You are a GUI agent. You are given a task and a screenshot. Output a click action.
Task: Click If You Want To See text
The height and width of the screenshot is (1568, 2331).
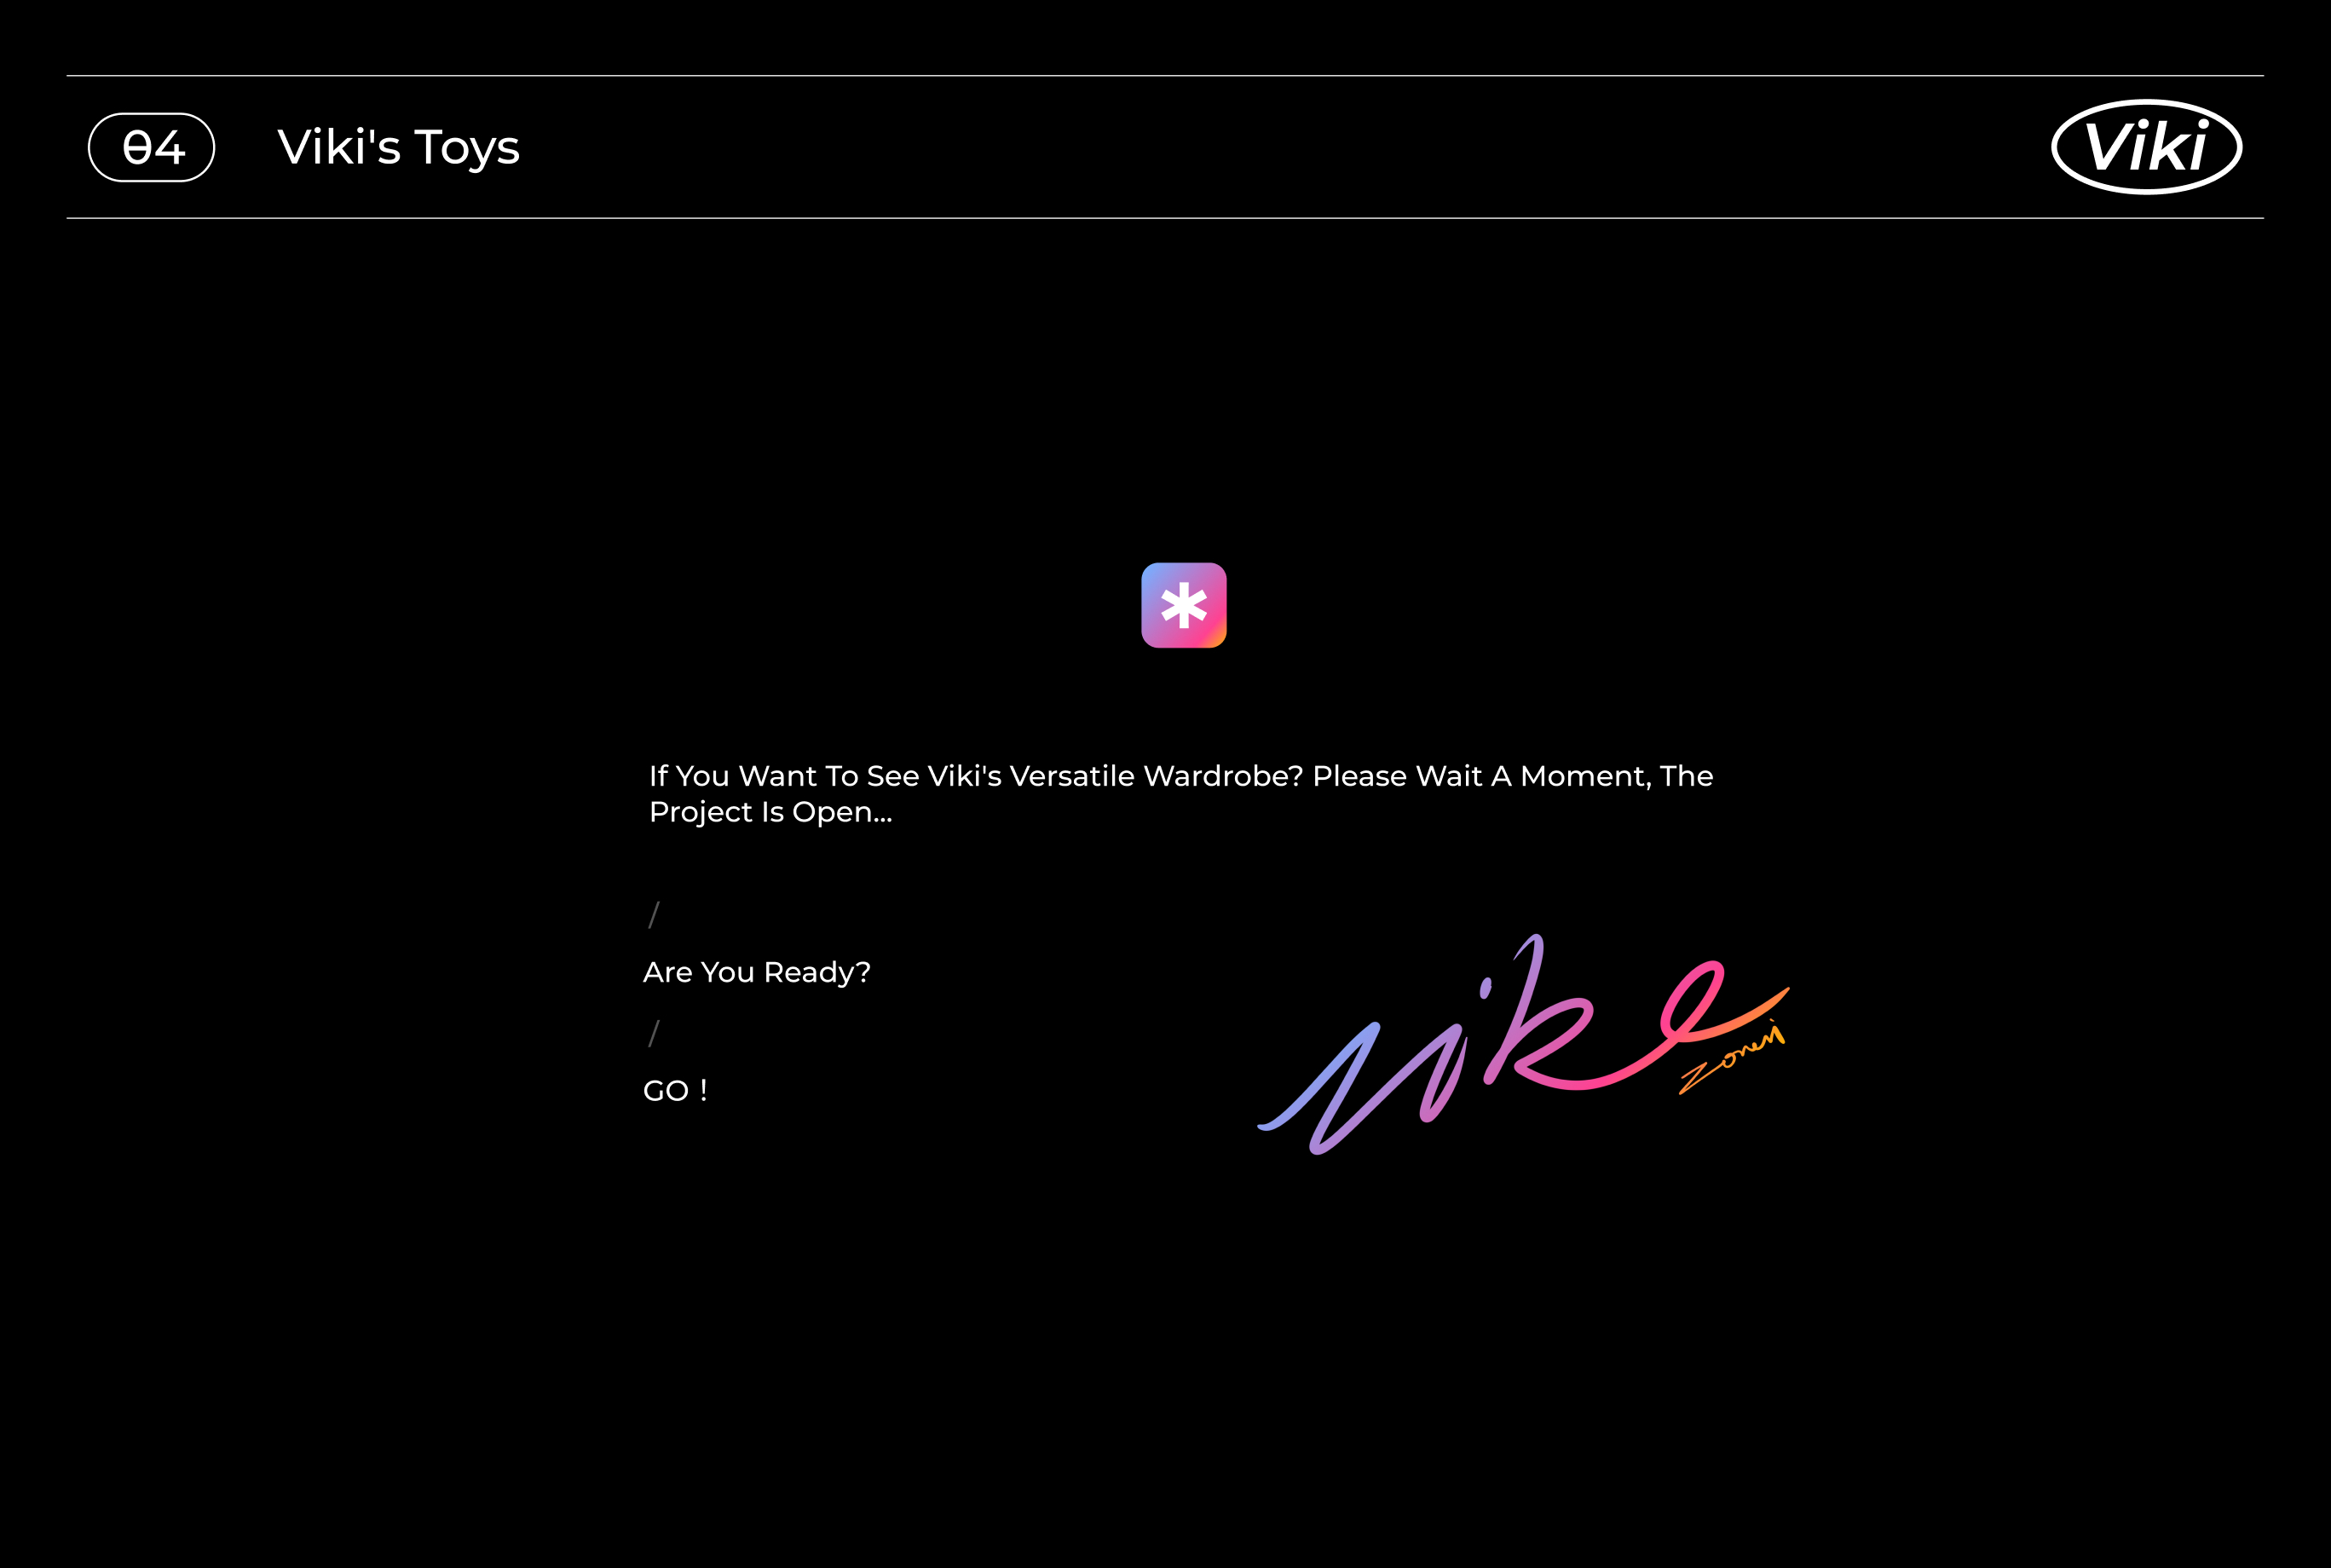pyautogui.click(x=784, y=776)
